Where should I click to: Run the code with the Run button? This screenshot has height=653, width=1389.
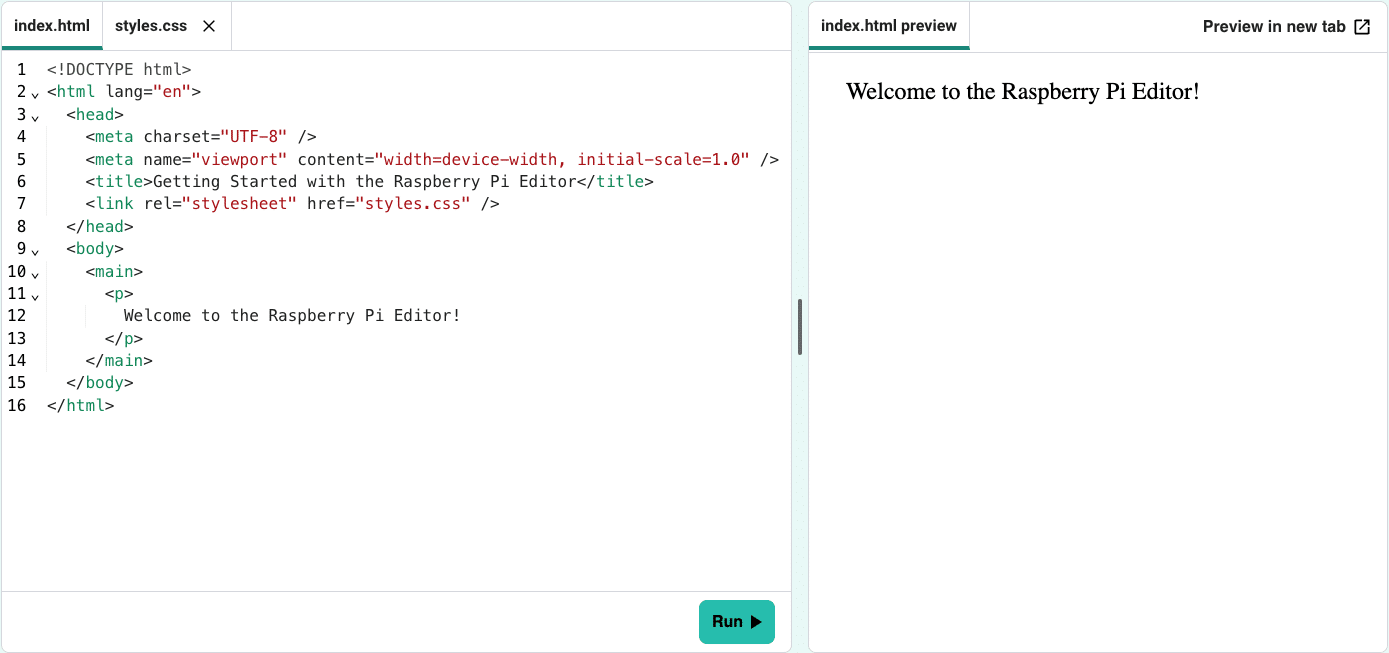(x=737, y=622)
